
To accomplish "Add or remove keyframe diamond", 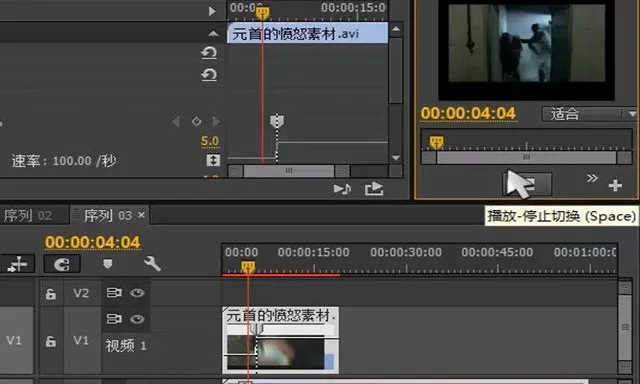I will tap(196, 121).
